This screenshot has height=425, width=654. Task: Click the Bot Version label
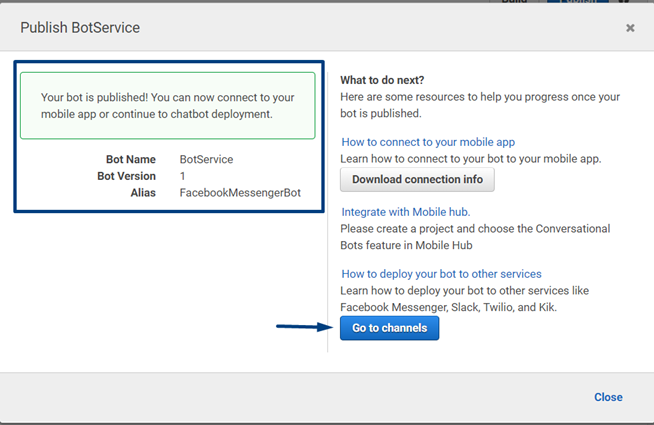click(126, 175)
